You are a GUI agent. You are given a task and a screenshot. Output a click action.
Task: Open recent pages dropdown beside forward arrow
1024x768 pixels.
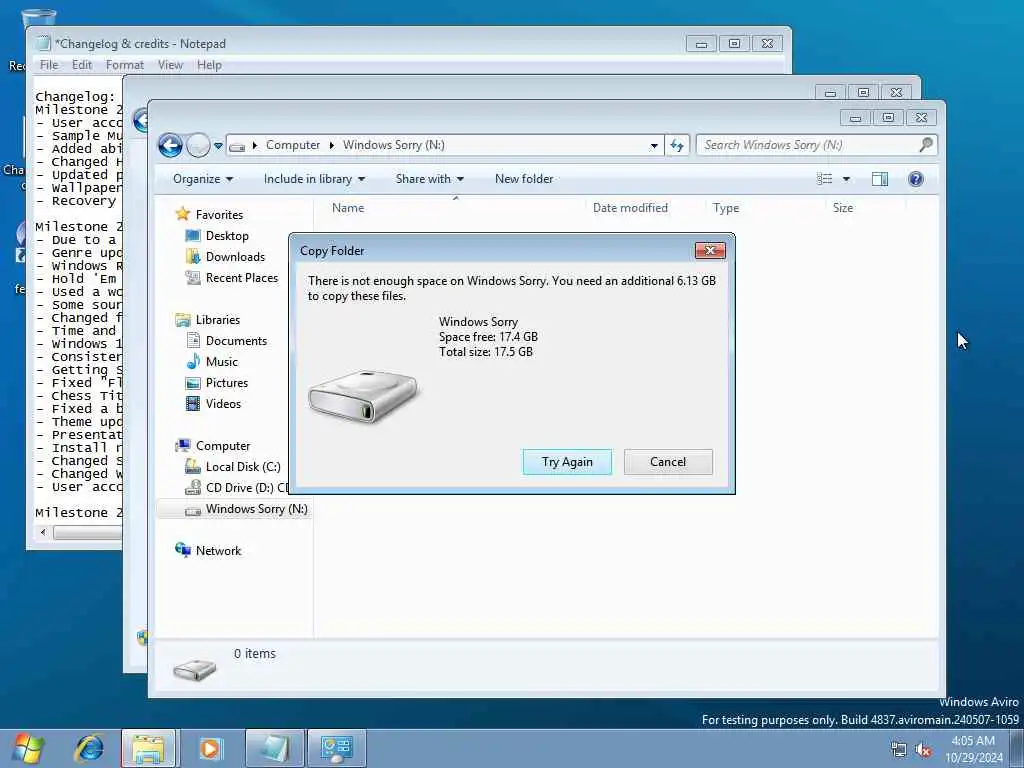click(x=218, y=146)
